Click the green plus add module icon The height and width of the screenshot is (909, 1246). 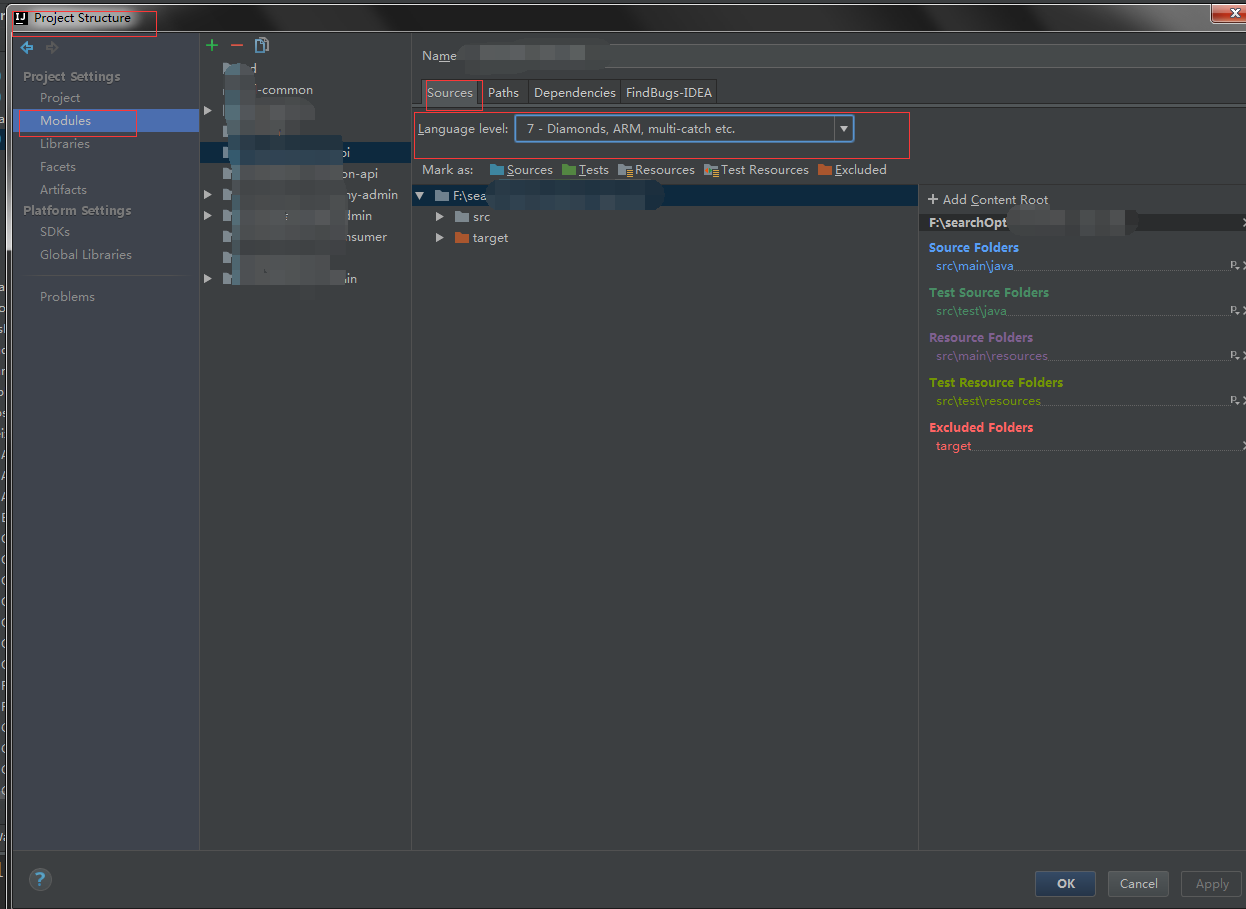click(212, 45)
